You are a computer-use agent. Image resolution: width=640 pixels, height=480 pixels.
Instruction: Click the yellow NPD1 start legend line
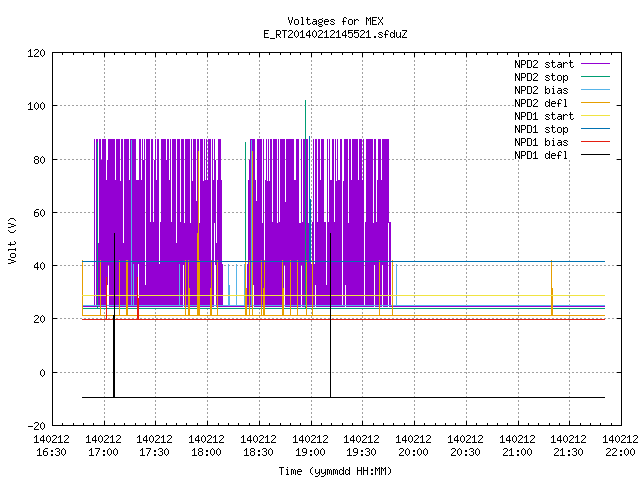pos(595,116)
